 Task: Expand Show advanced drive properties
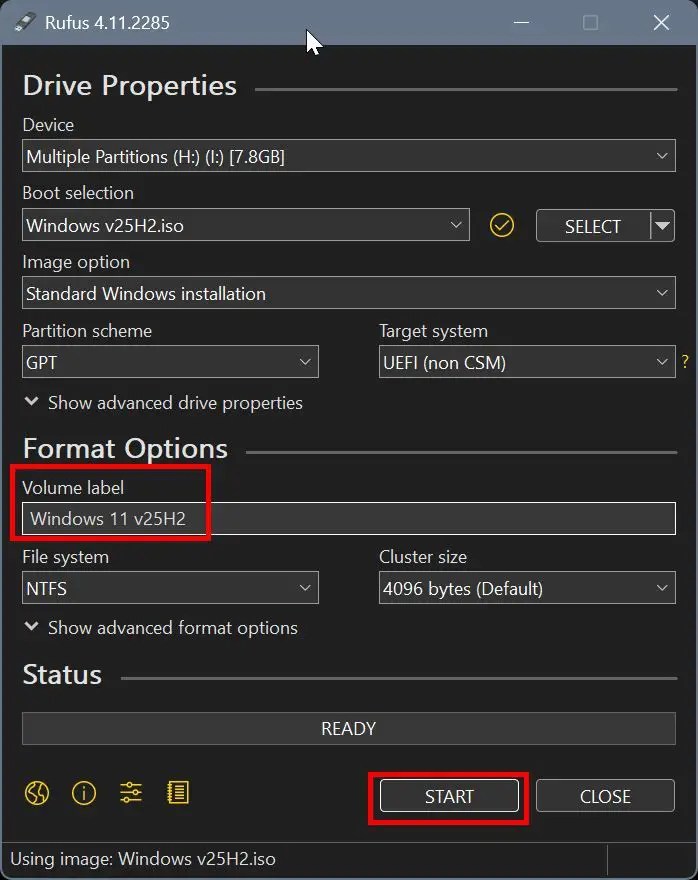163,402
